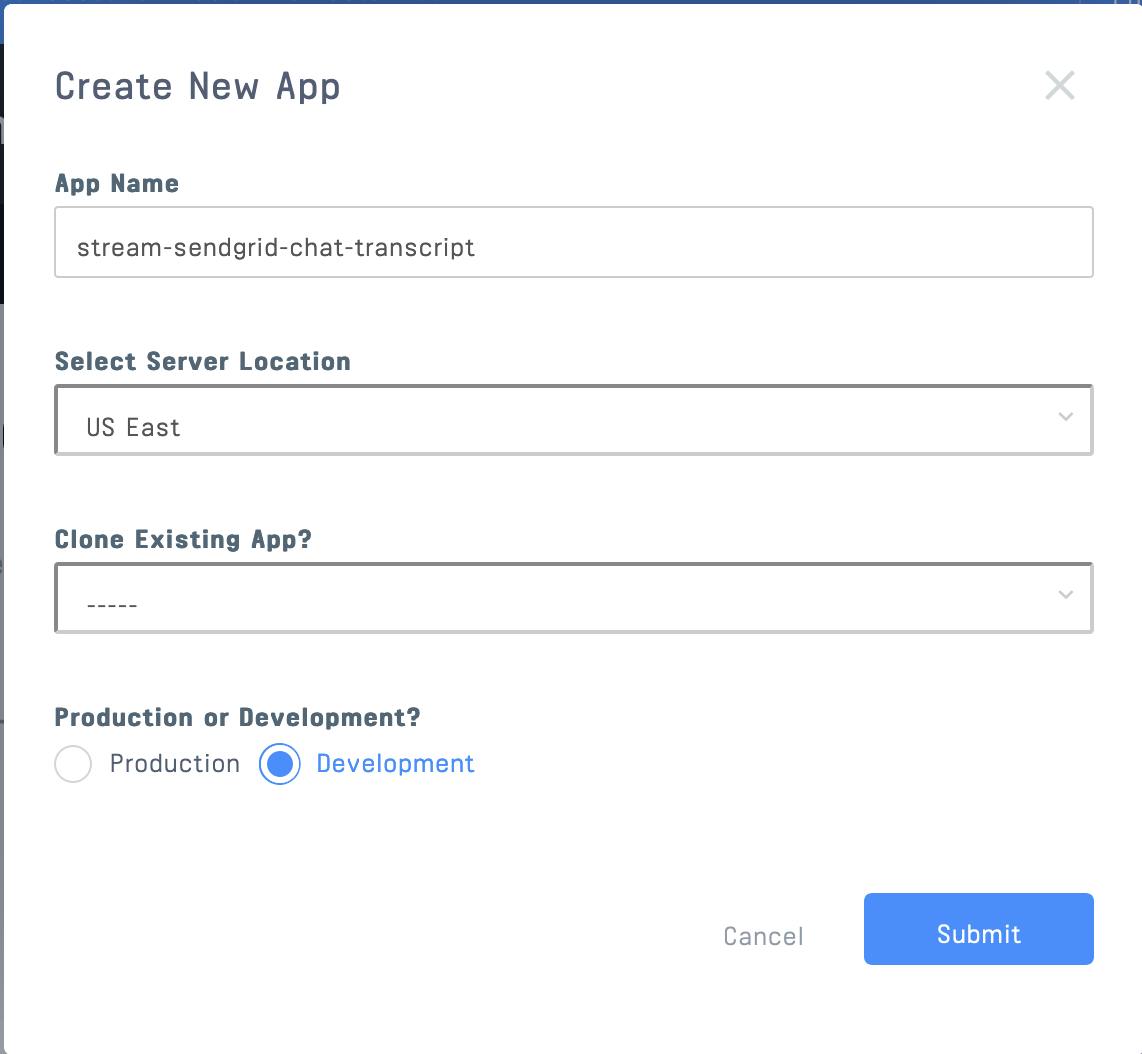This screenshot has height=1054, width=1142.
Task: Select the Development radio button
Action: click(x=280, y=763)
